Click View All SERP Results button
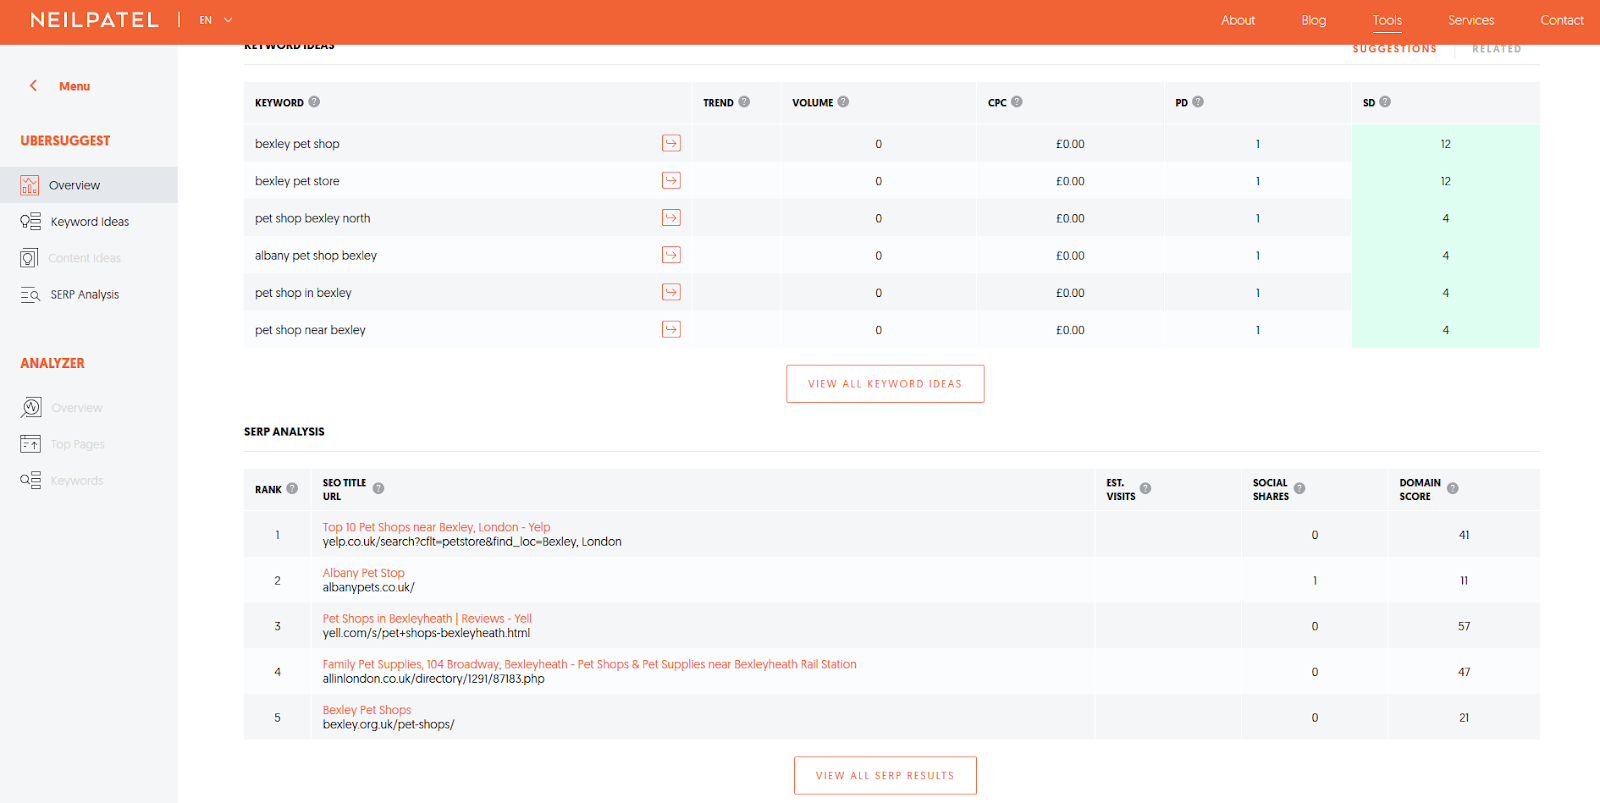Viewport: 1600px width, 803px height. (x=885, y=775)
